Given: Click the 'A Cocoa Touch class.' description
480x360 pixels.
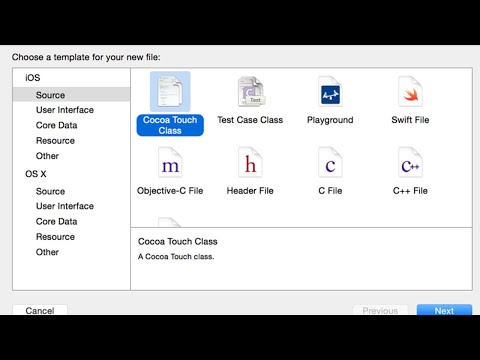Looking at the screenshot, I should pyautogui.click(x=176, y=257).
